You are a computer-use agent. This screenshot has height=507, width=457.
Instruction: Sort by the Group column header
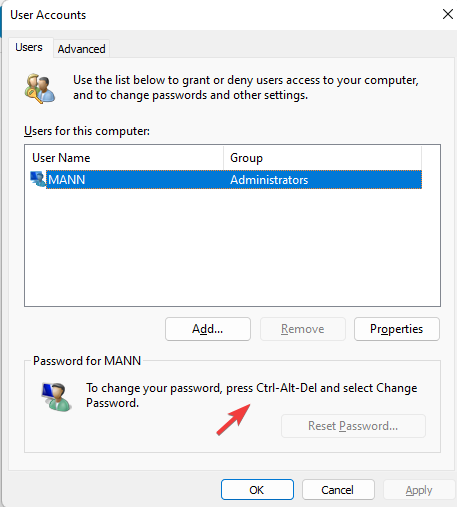point(322,158)
